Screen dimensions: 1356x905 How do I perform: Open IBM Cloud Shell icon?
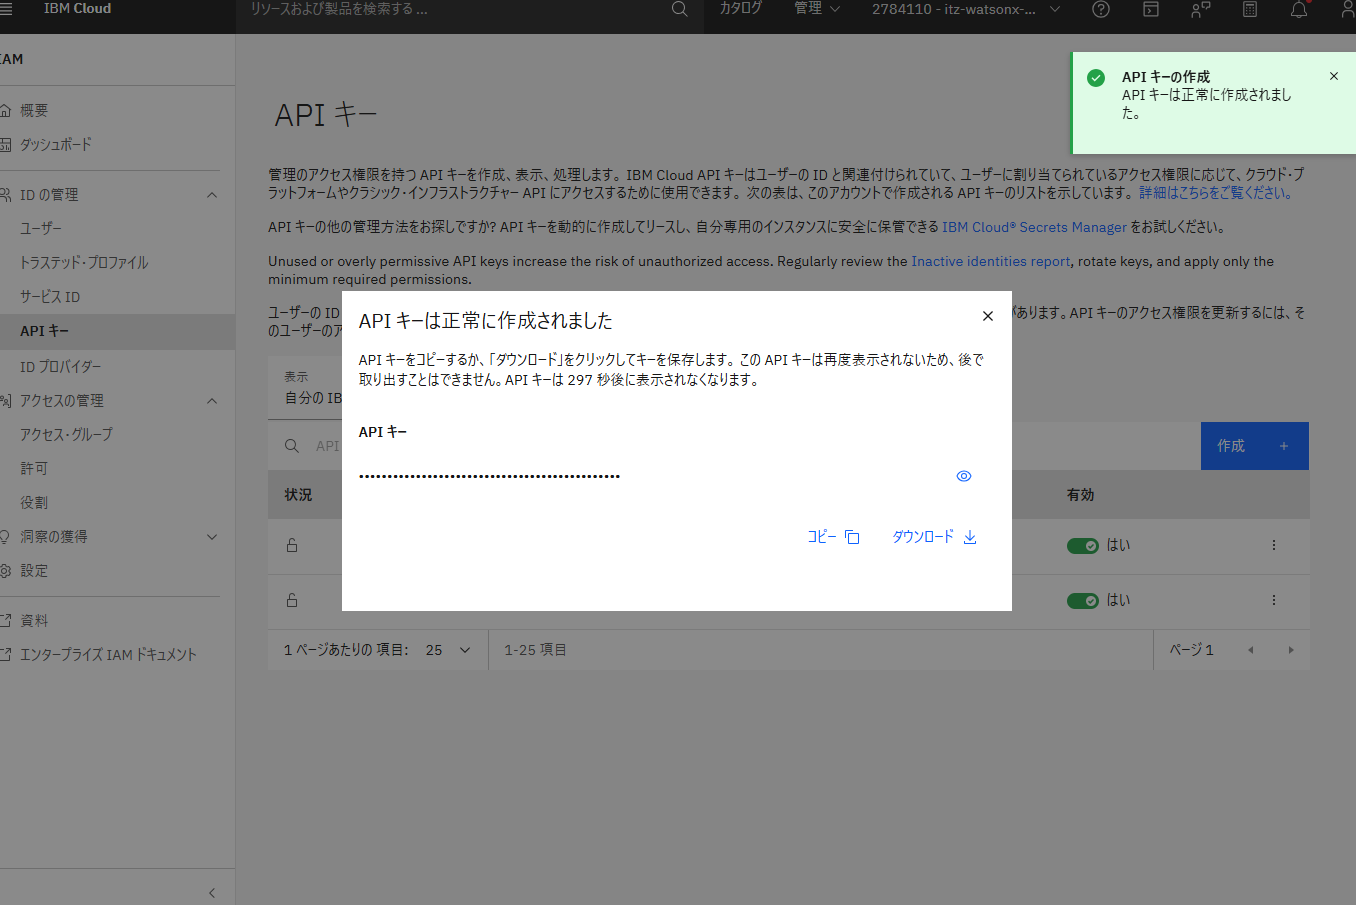[1151, 9]
